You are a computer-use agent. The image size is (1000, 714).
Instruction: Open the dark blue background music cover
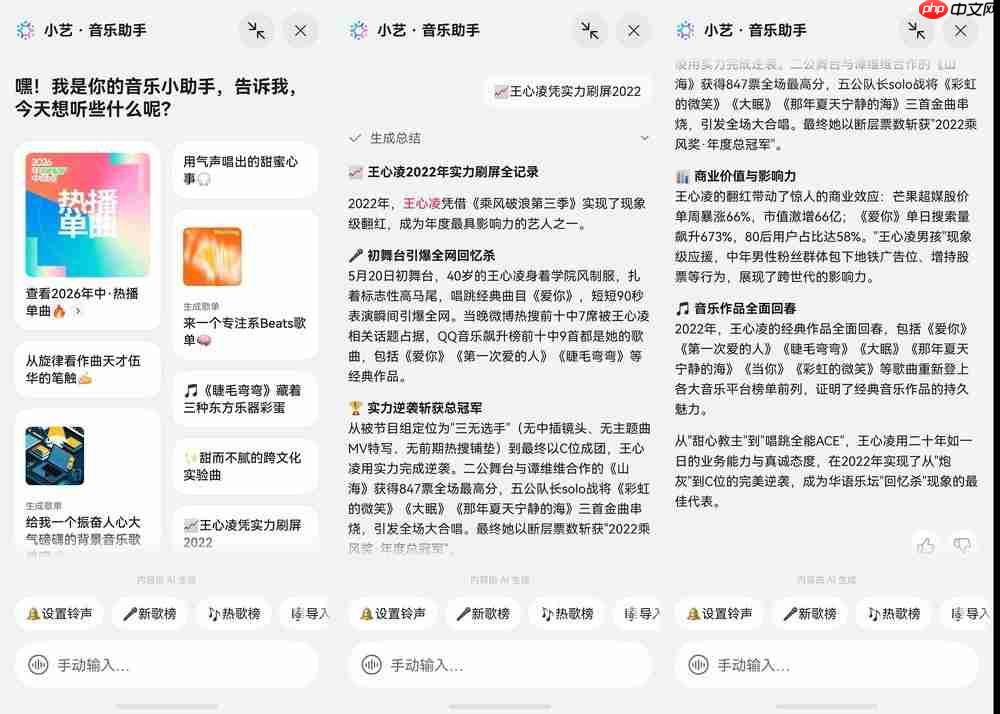(55, 455)
